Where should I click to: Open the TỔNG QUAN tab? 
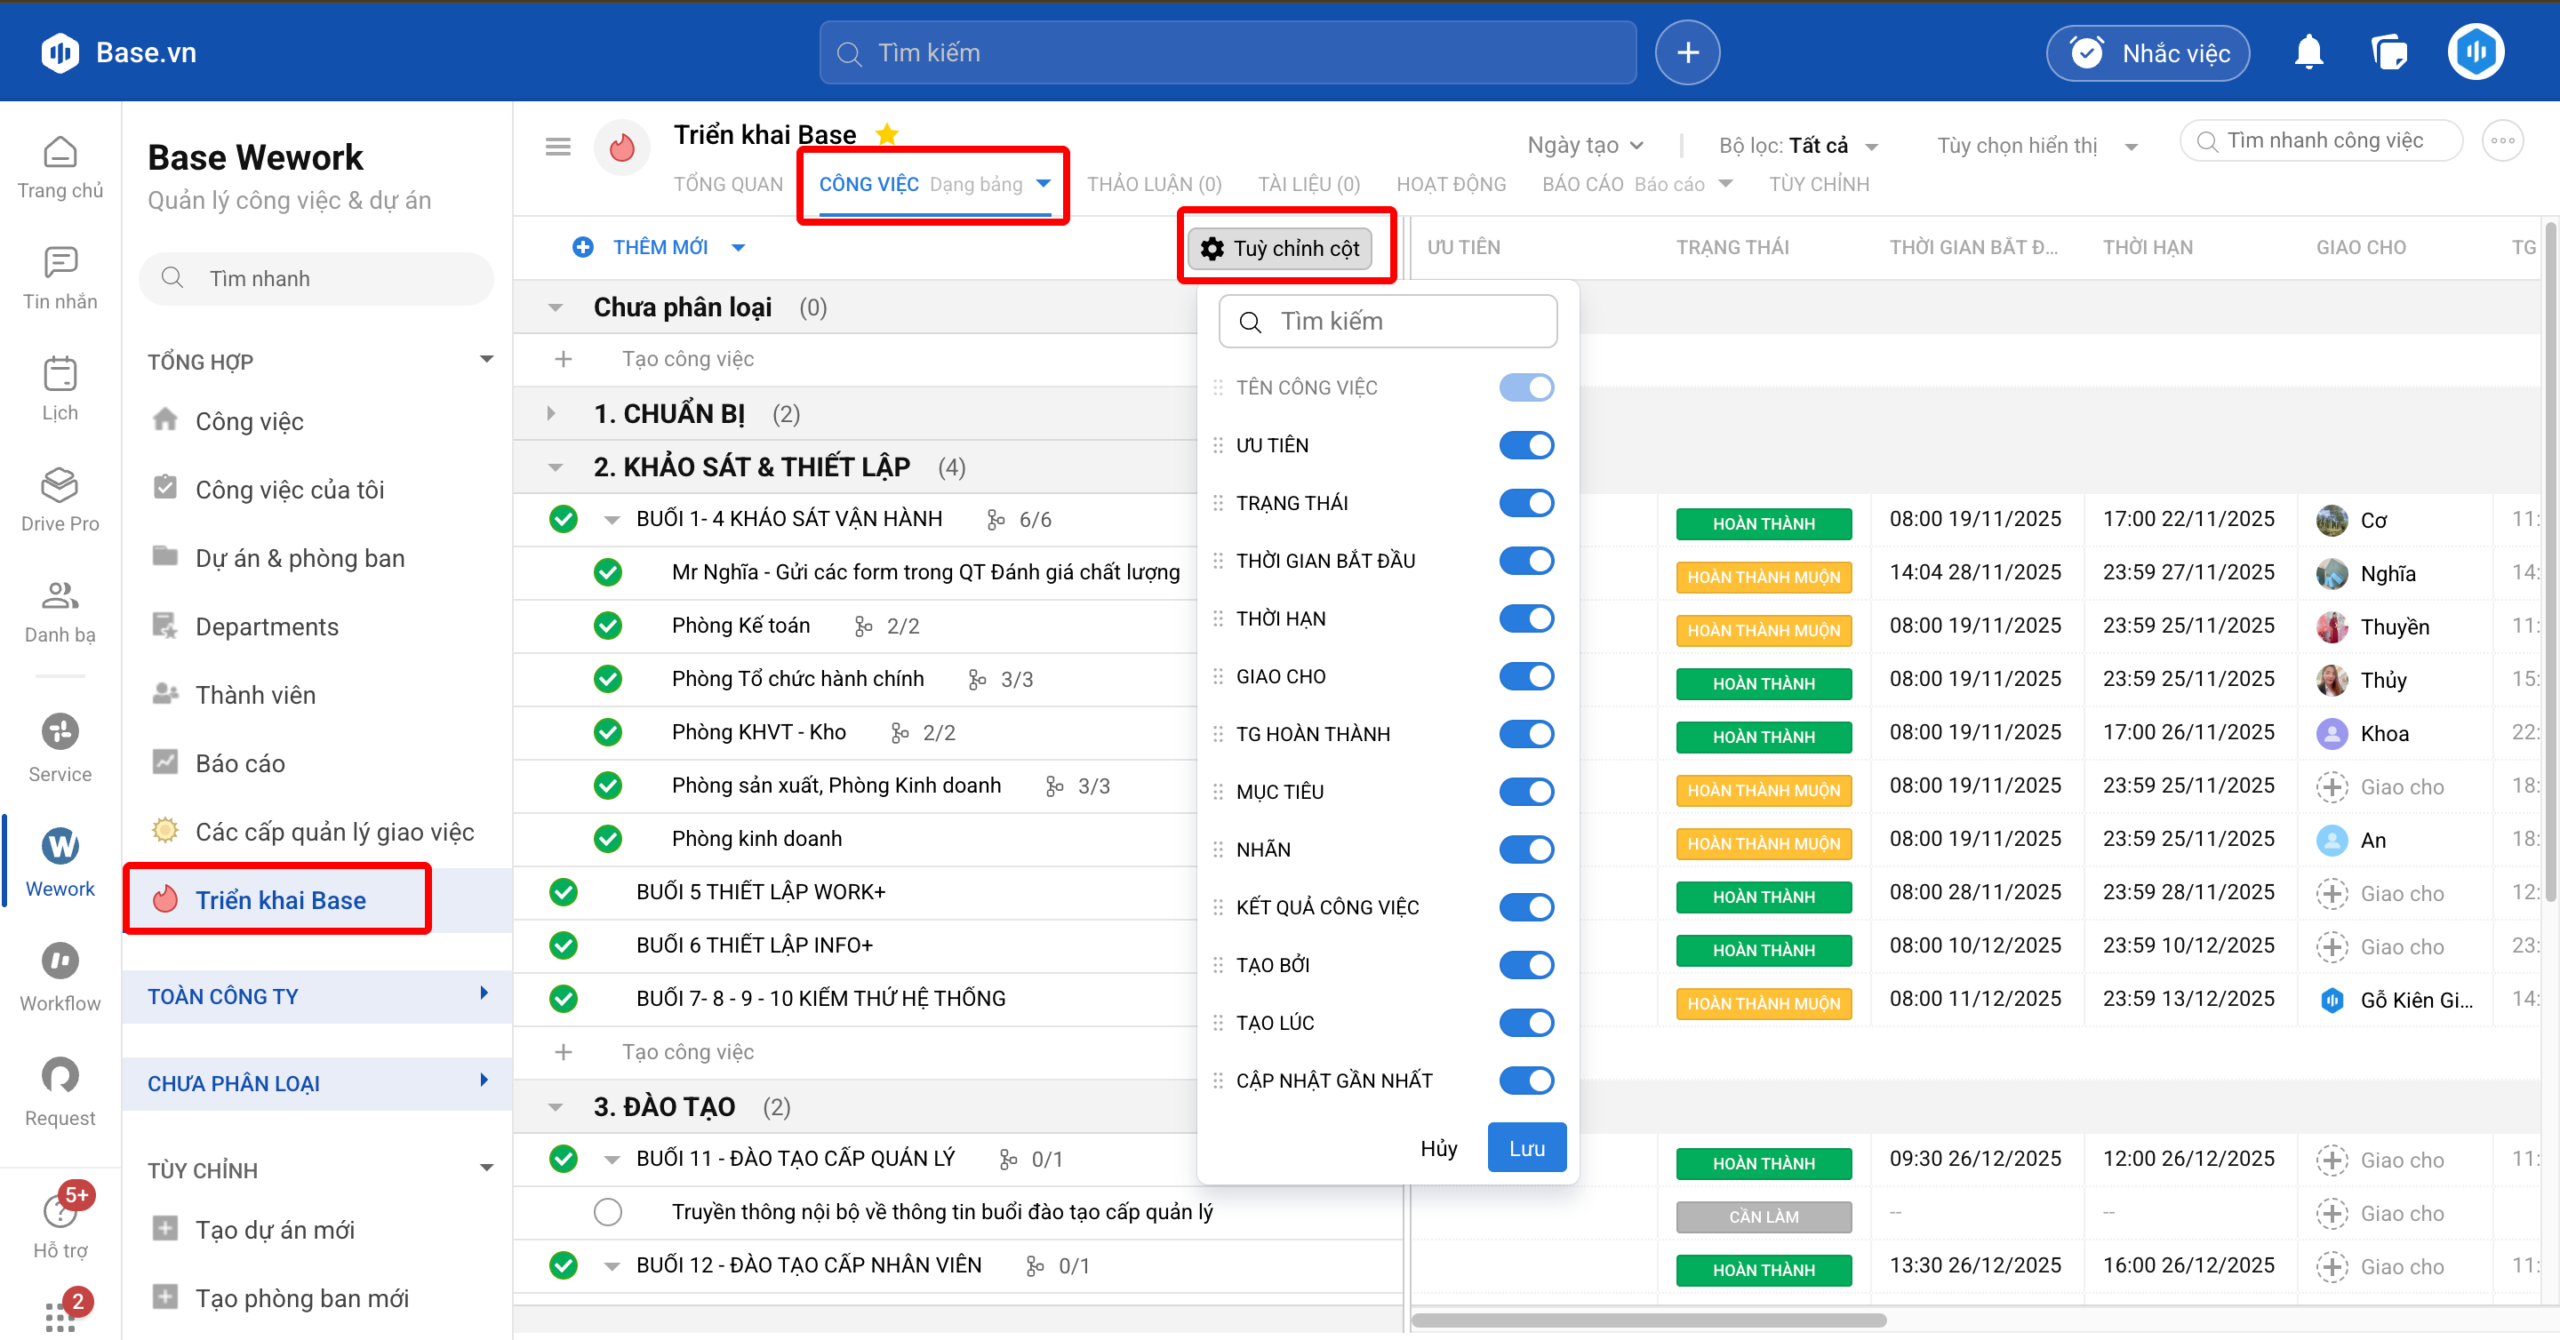coord(728,184)
